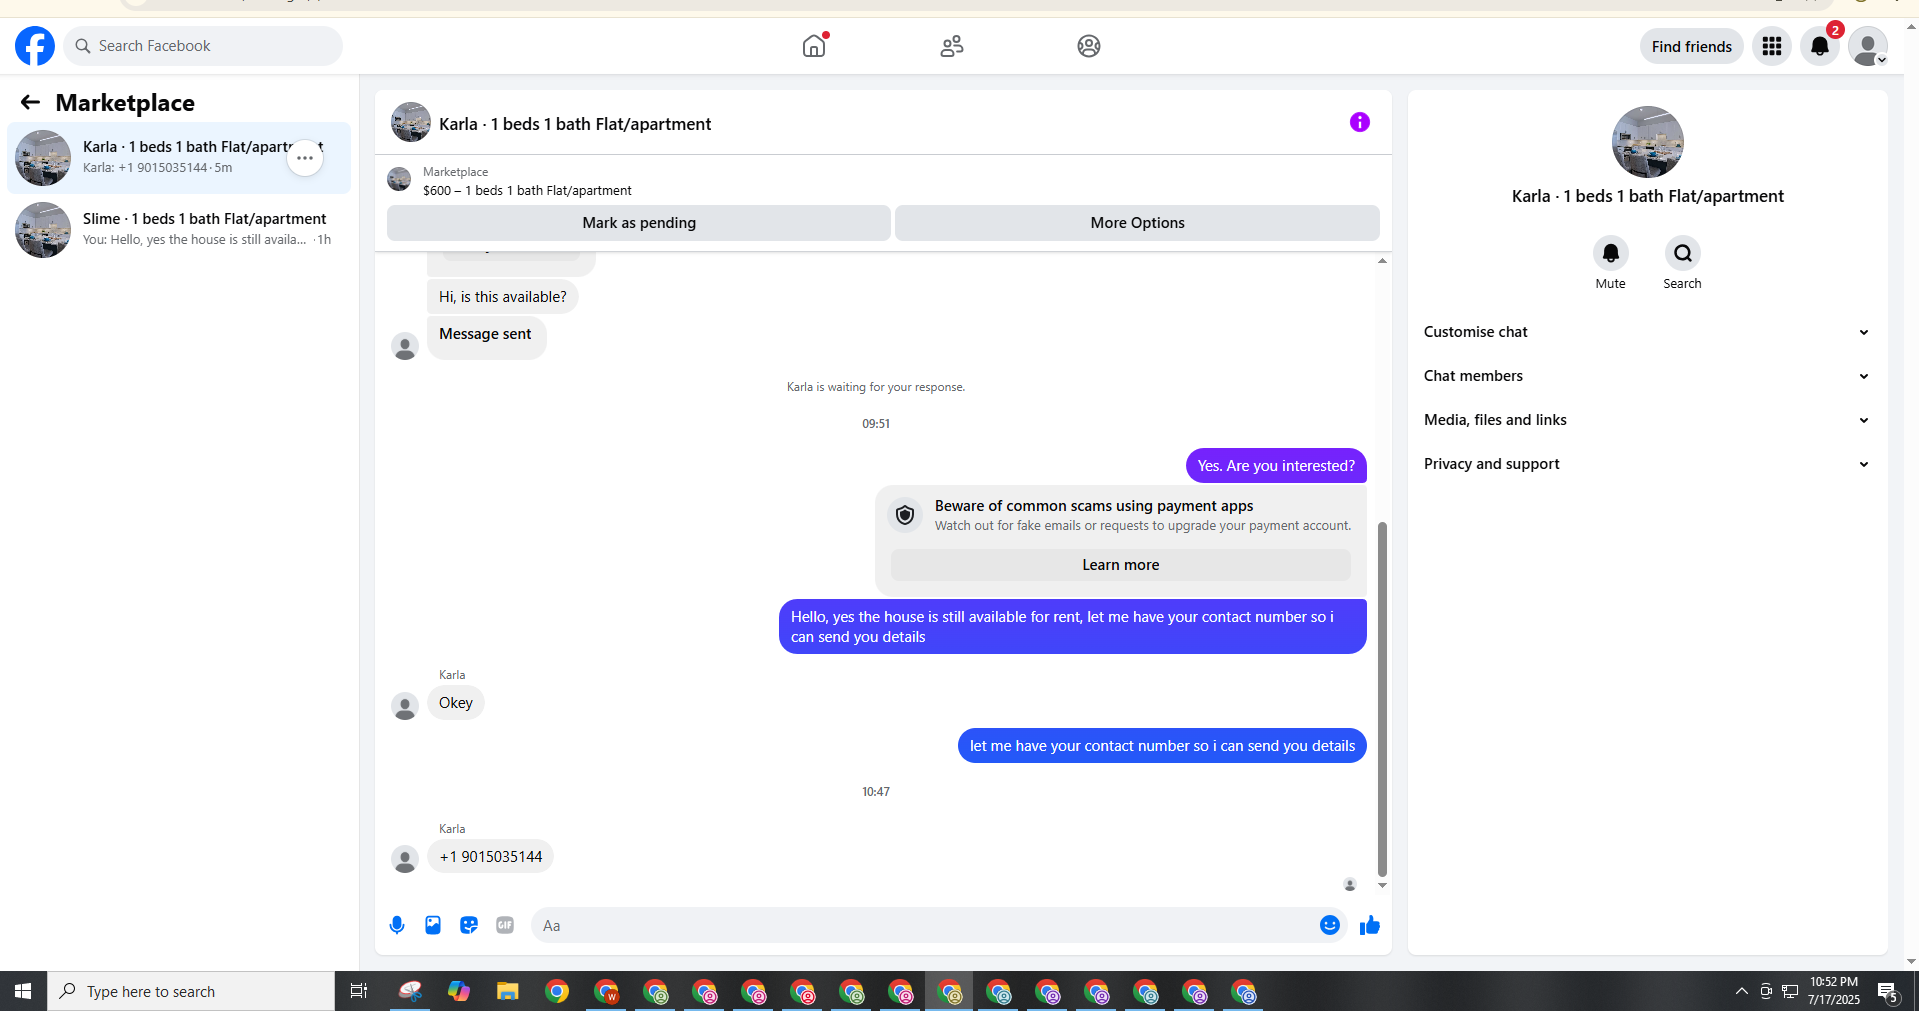Open the emoji picker icon
The width and height of the screenshot is (1919, 1011).
pyautogui.click(x=1329, y=925)
